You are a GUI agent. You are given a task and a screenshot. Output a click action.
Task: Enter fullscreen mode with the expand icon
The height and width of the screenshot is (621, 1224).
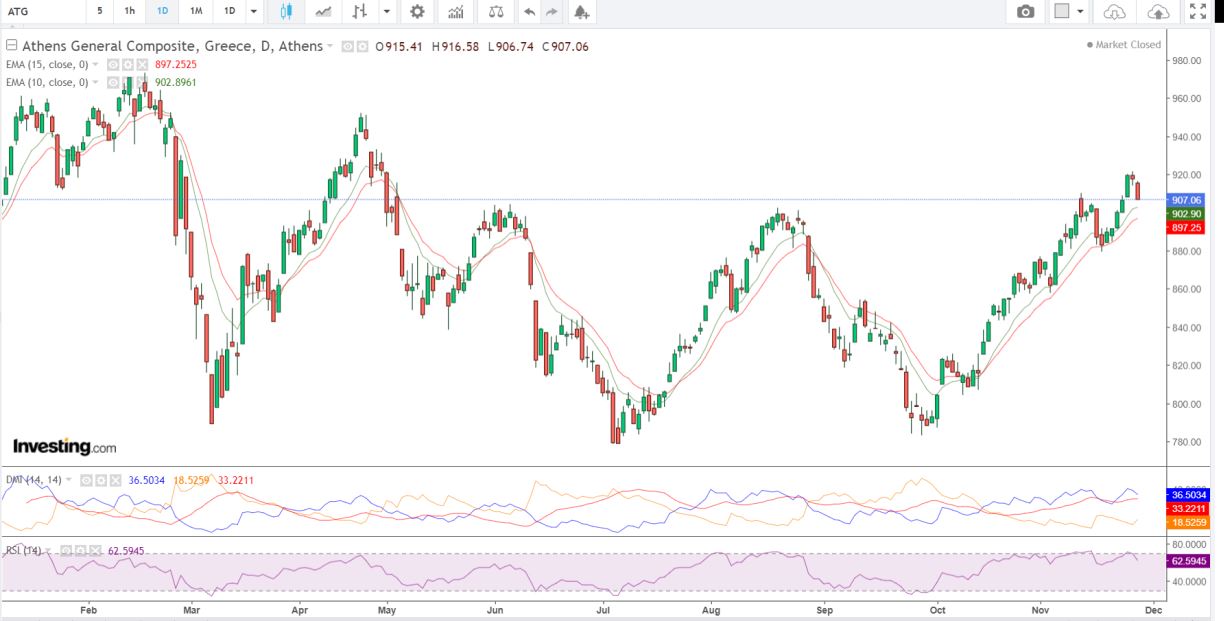[x=1197, y=12]
